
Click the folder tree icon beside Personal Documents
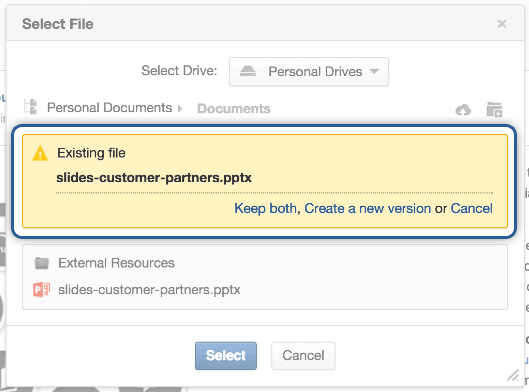tap(31, 107)
